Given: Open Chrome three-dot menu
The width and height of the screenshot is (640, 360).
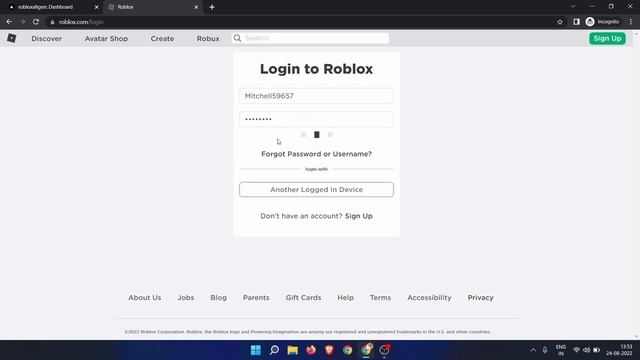Looking at the screenshot, I should 631,22.
